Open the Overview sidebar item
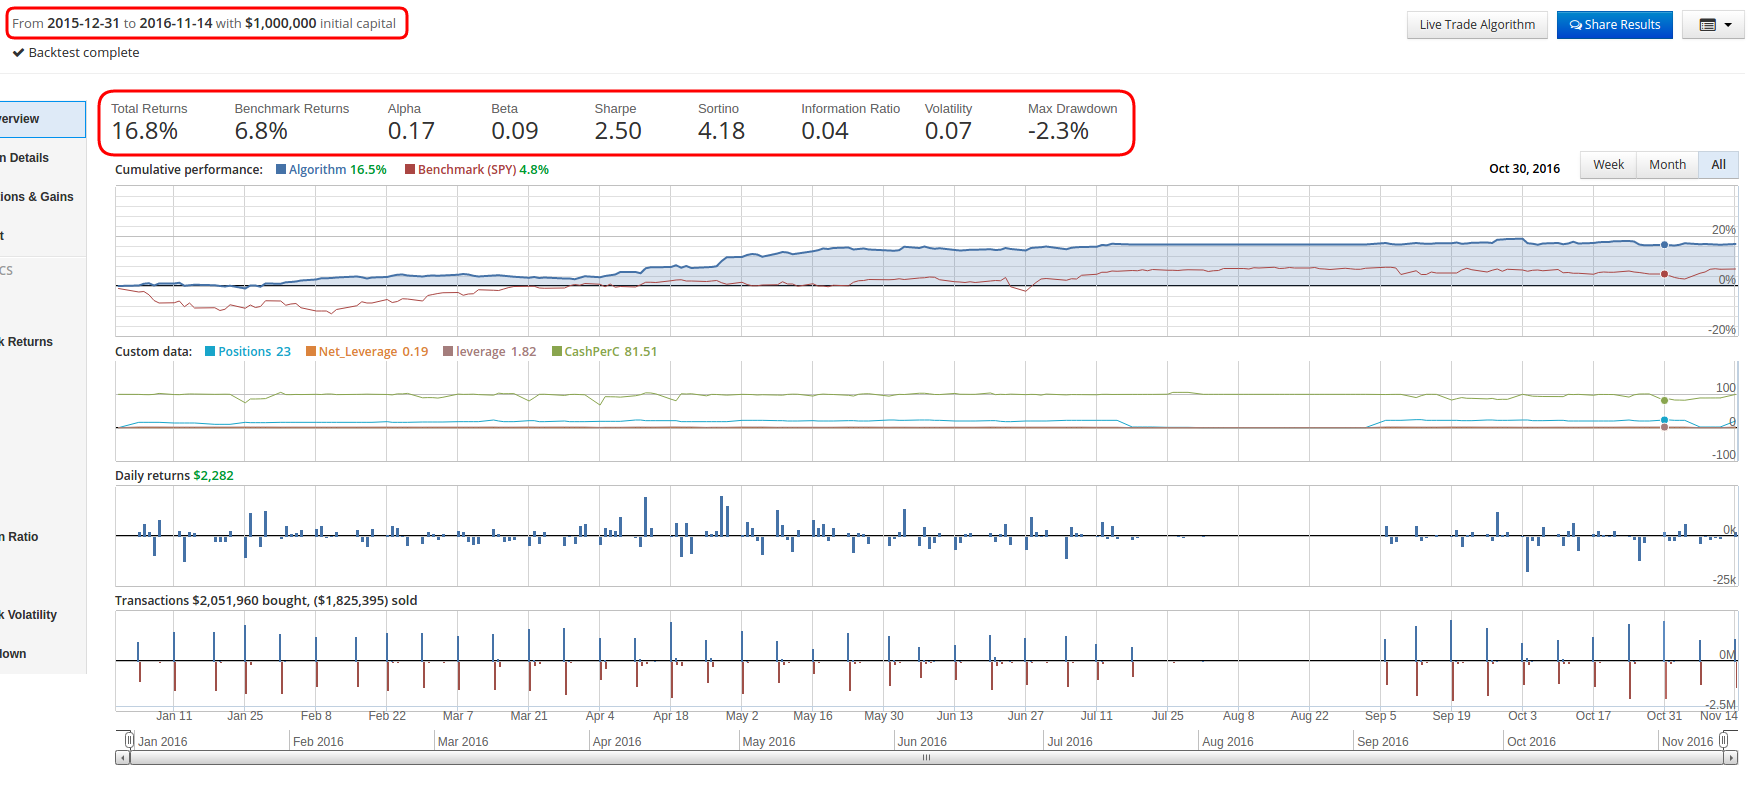The image size is (1758, 788). point(42,119)
